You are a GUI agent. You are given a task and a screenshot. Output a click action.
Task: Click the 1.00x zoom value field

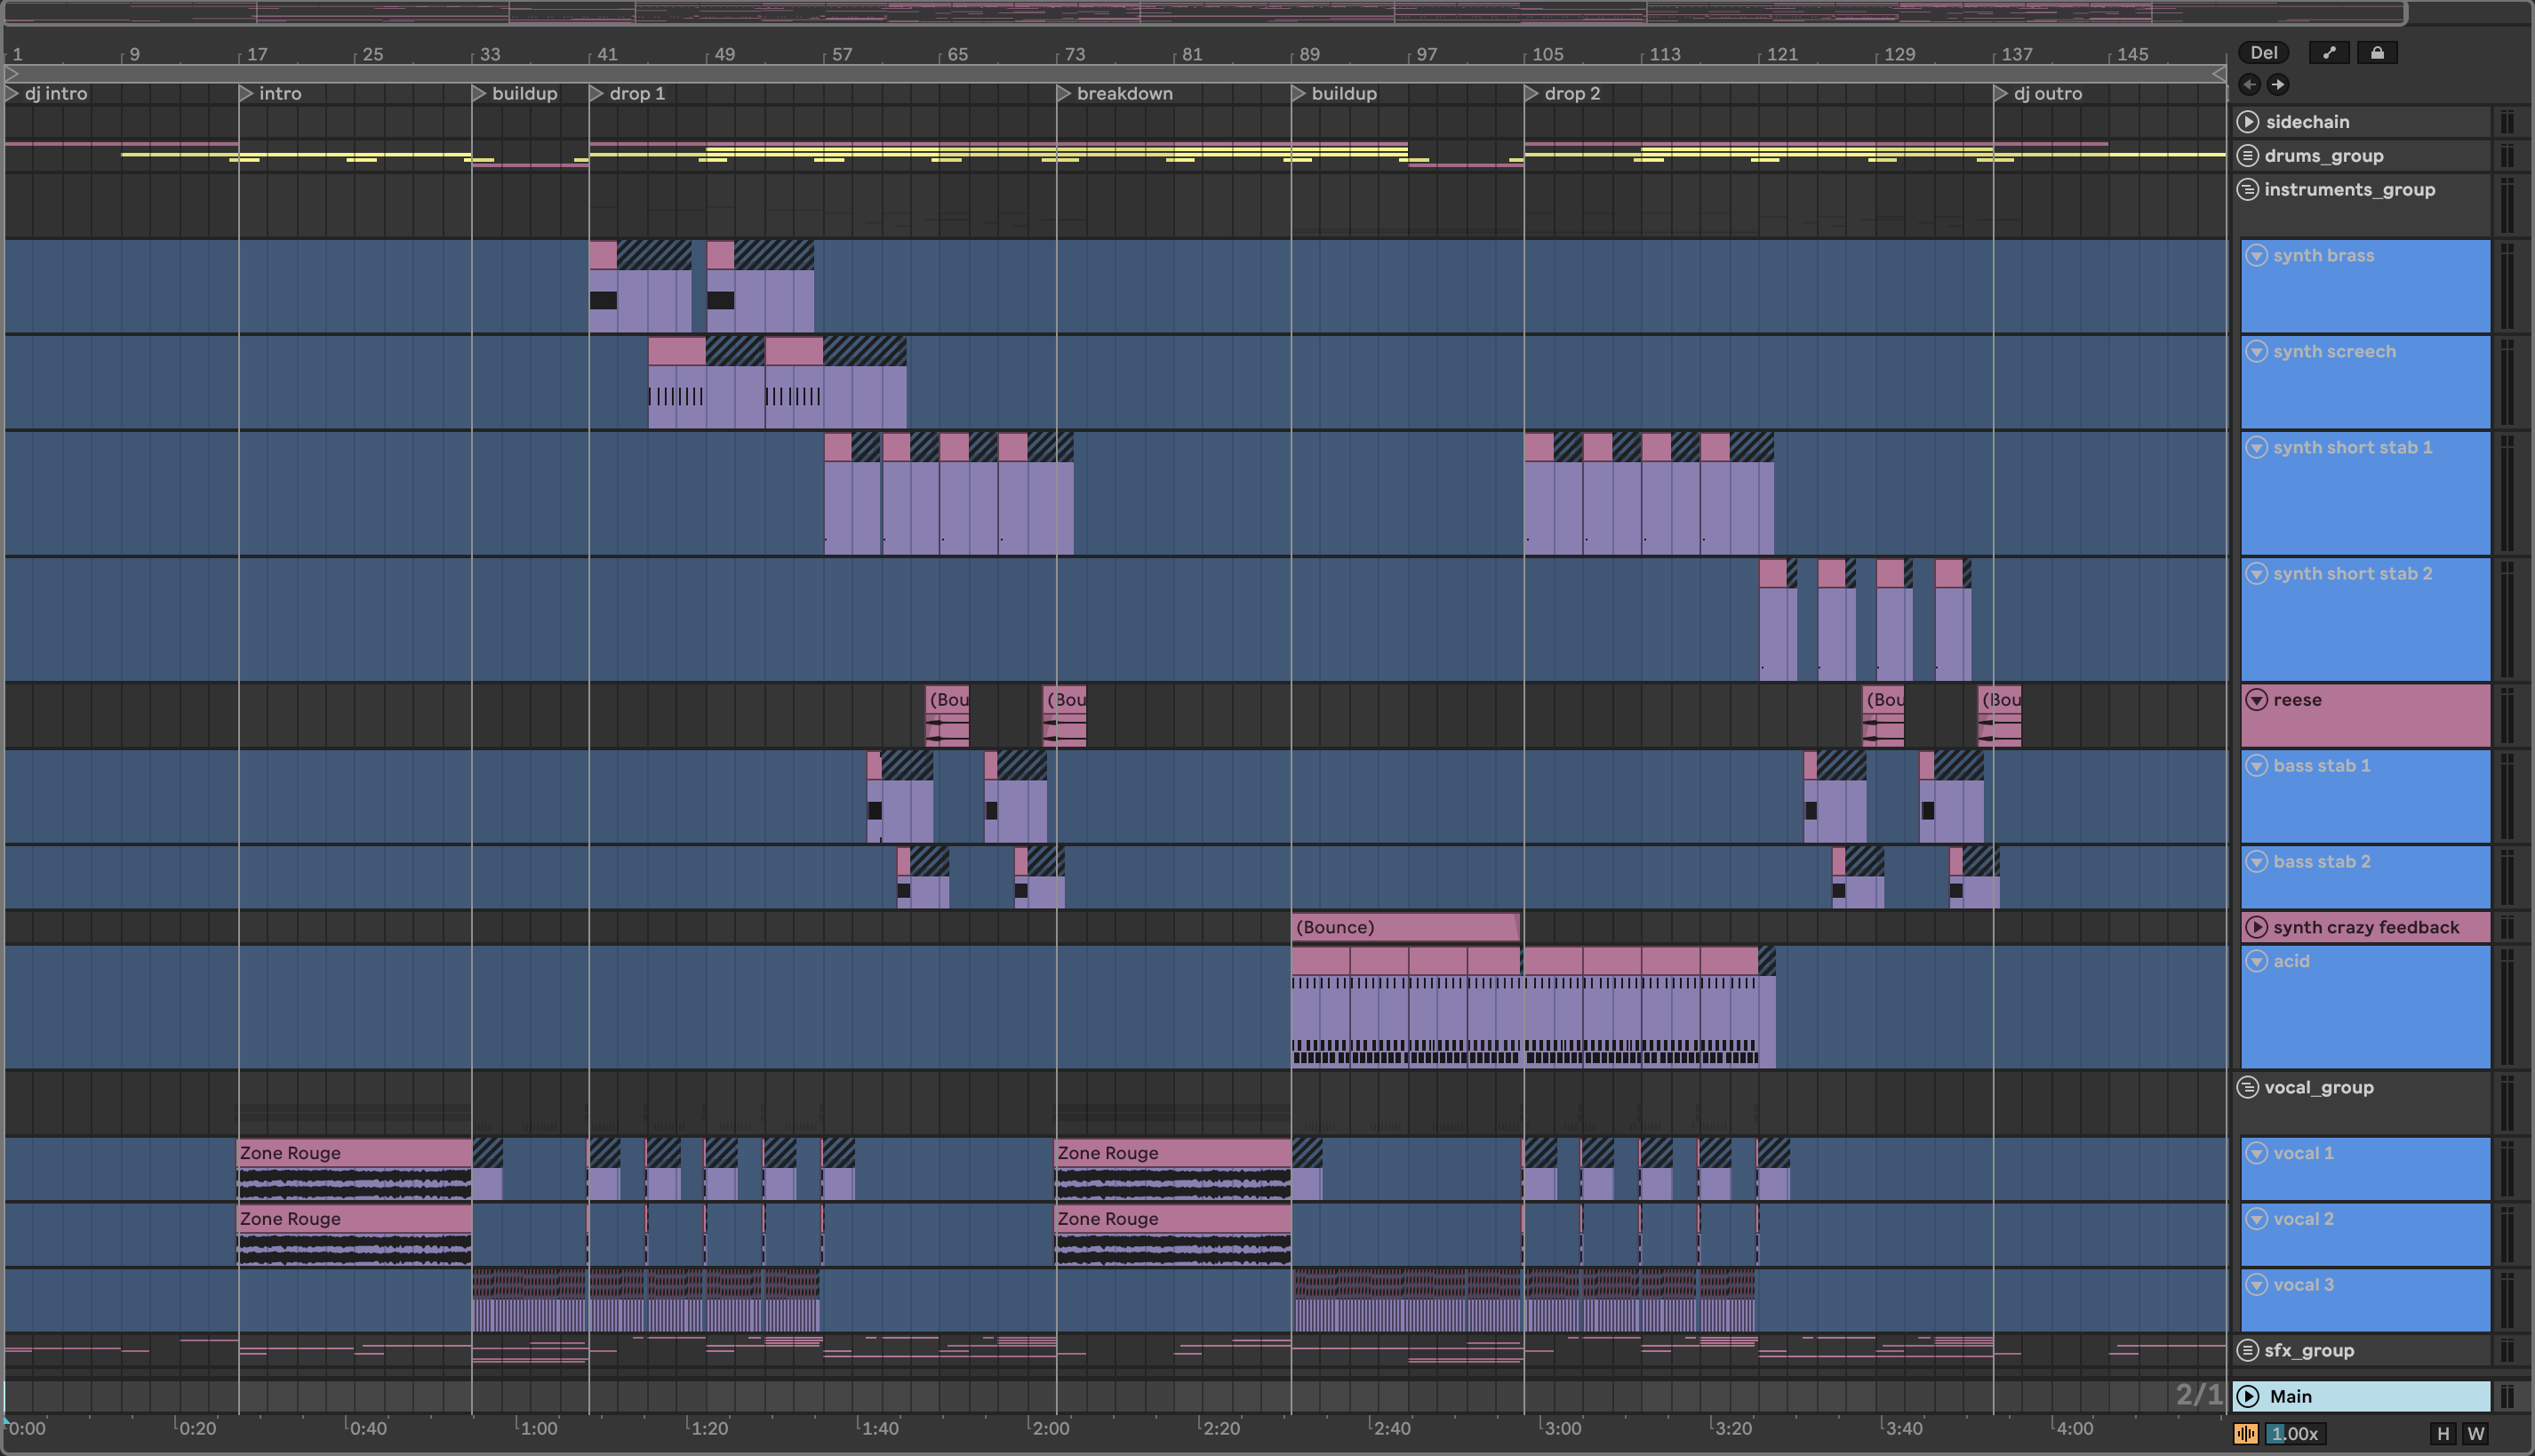[x=2295, y=1434]
